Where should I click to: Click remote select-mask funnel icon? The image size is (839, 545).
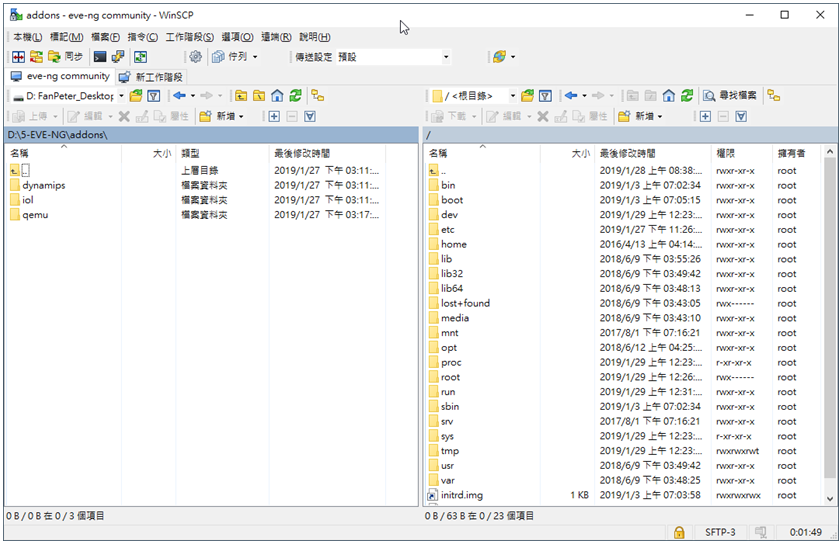pyautogui.click(x=741, y=116)
